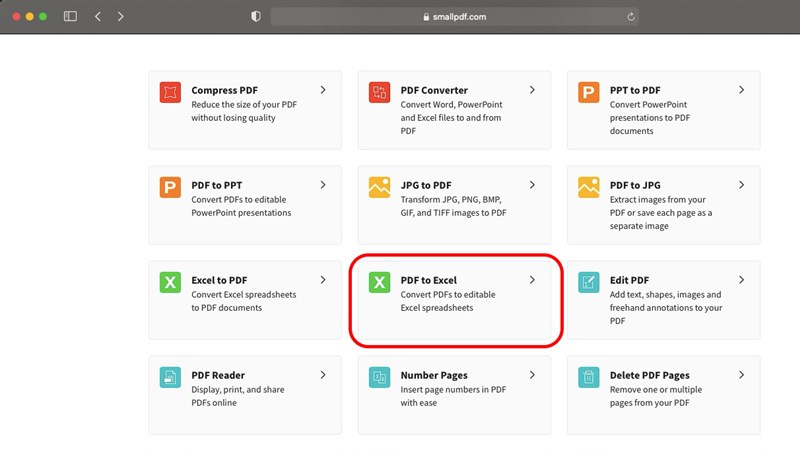Open the Excel to PDF title link
800x450 pixels.
pos(219,280)
